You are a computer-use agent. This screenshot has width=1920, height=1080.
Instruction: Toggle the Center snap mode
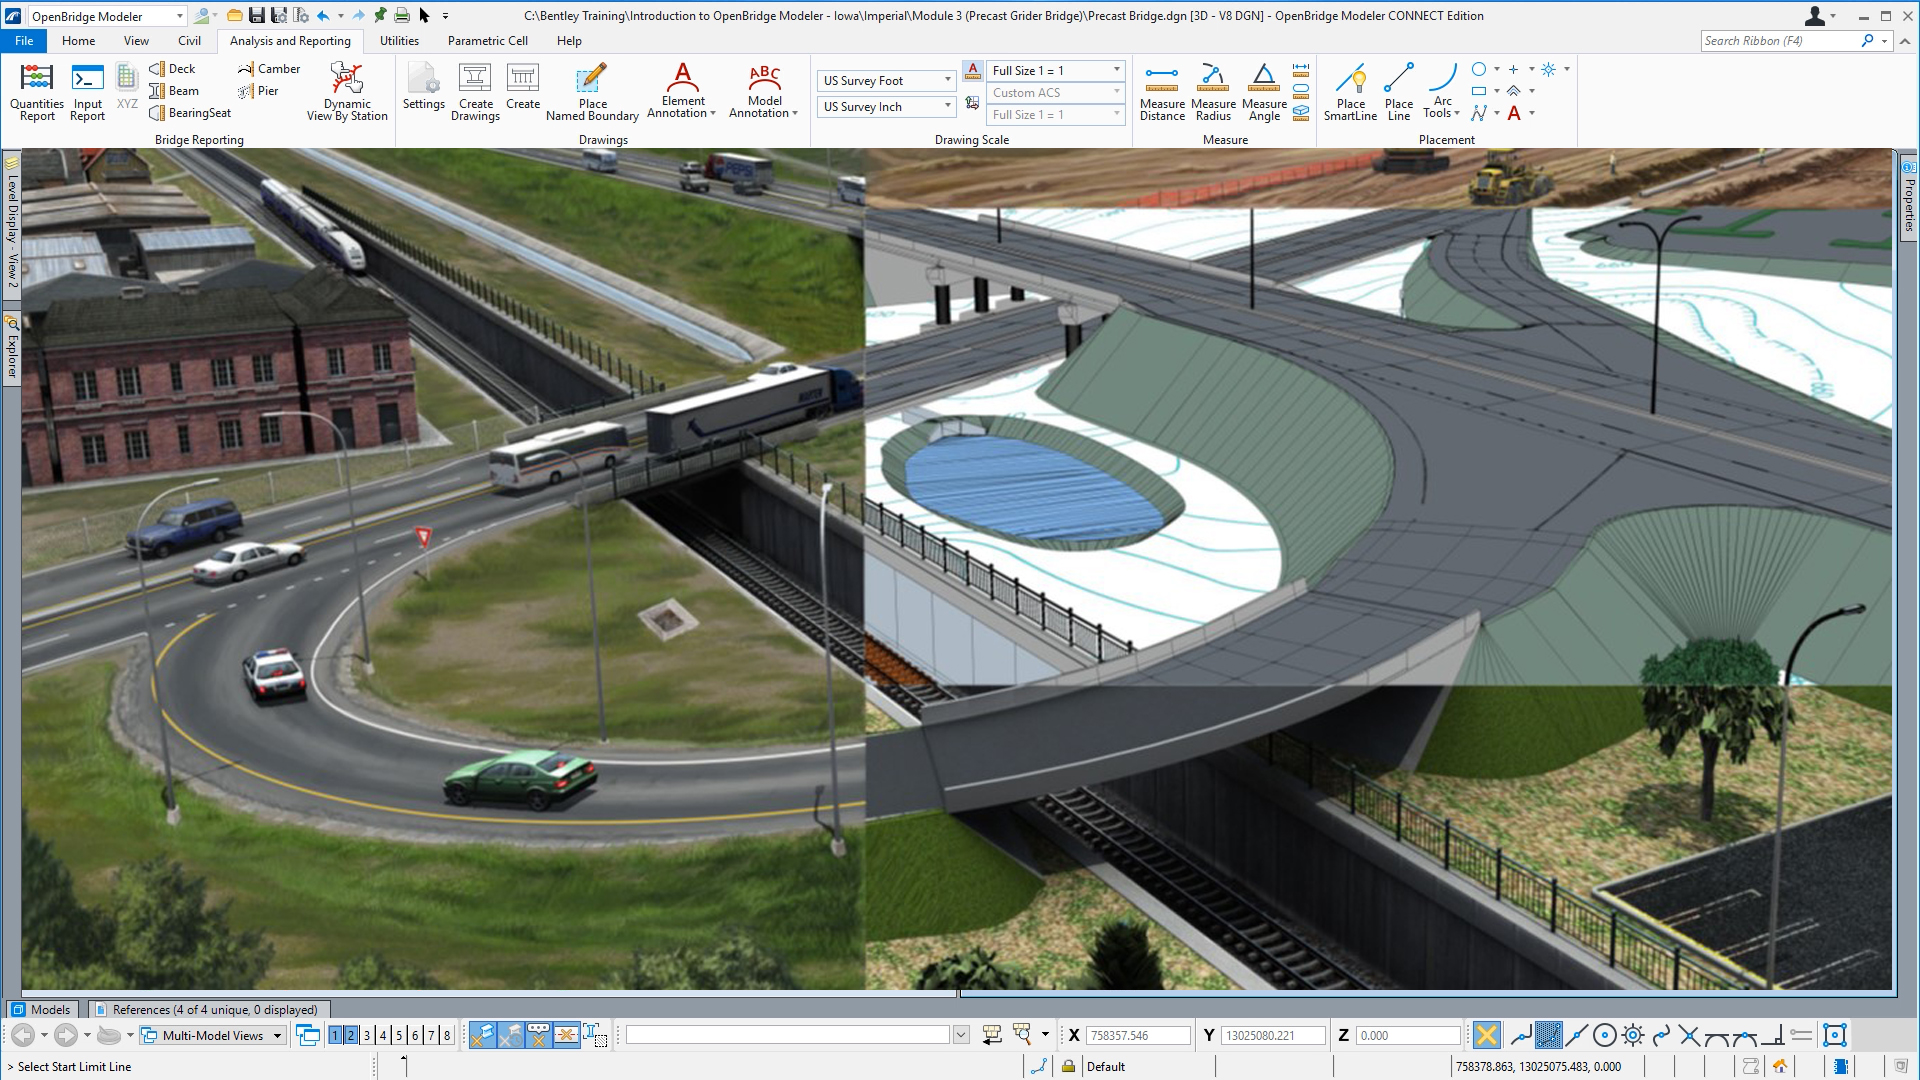tap(1604, 1035)
